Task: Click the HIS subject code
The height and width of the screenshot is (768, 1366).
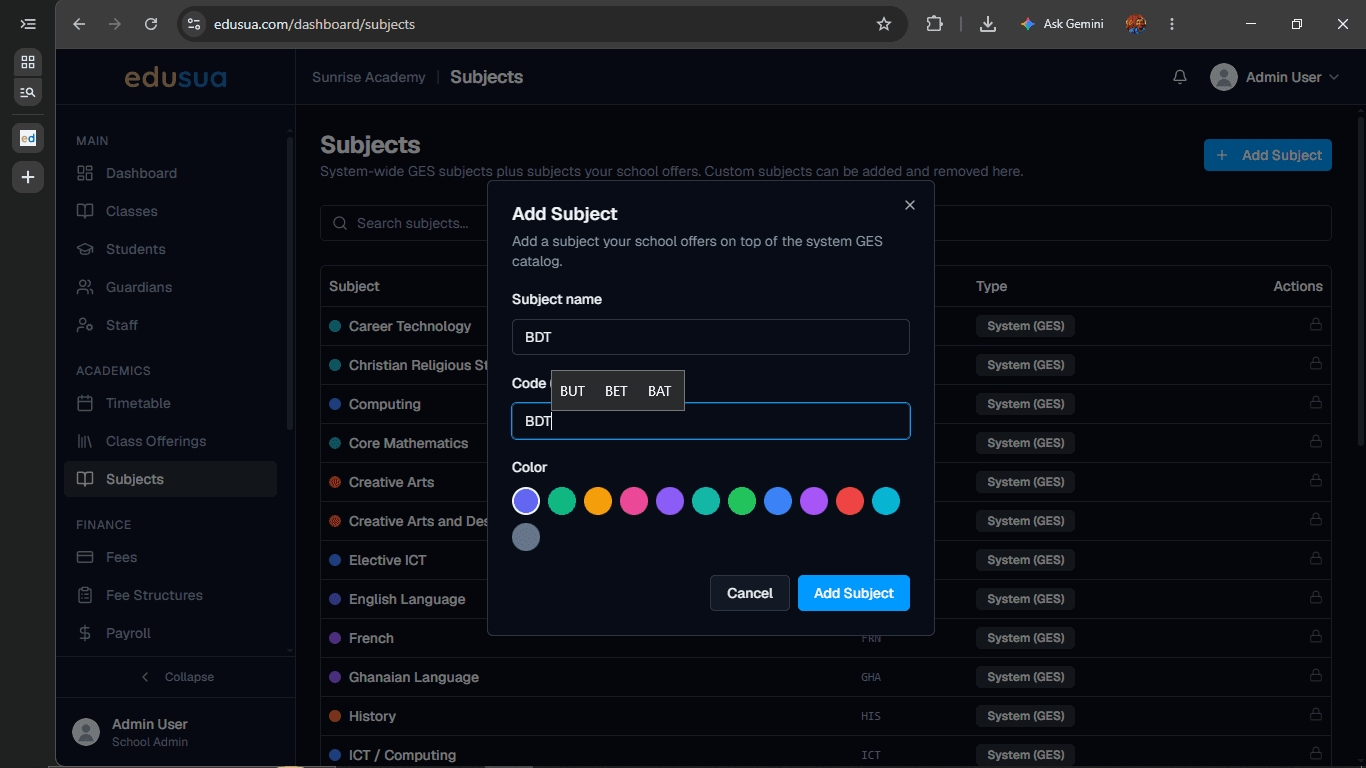Action: tap(871, 716)
